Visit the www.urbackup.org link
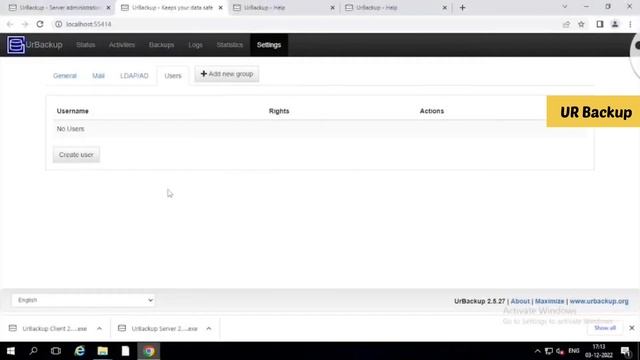 [599, 301]
